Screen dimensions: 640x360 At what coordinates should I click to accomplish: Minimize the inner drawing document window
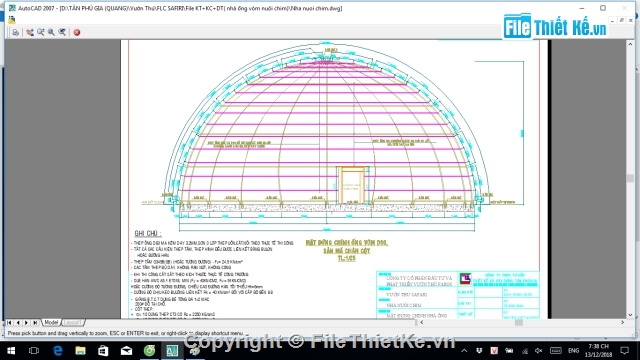tap(612, 20)
